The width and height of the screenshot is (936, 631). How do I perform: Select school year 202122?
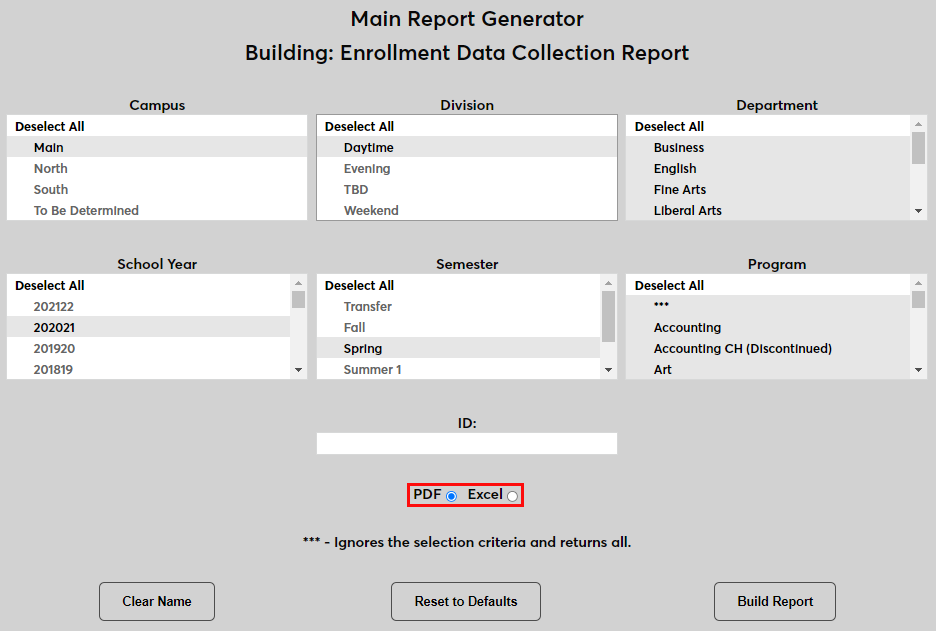(x=149, y=306)
